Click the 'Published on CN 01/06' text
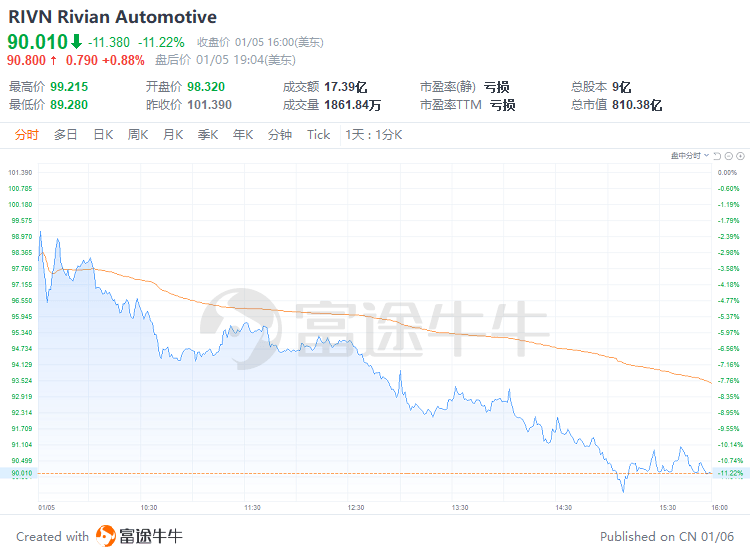 coord(667,536)
